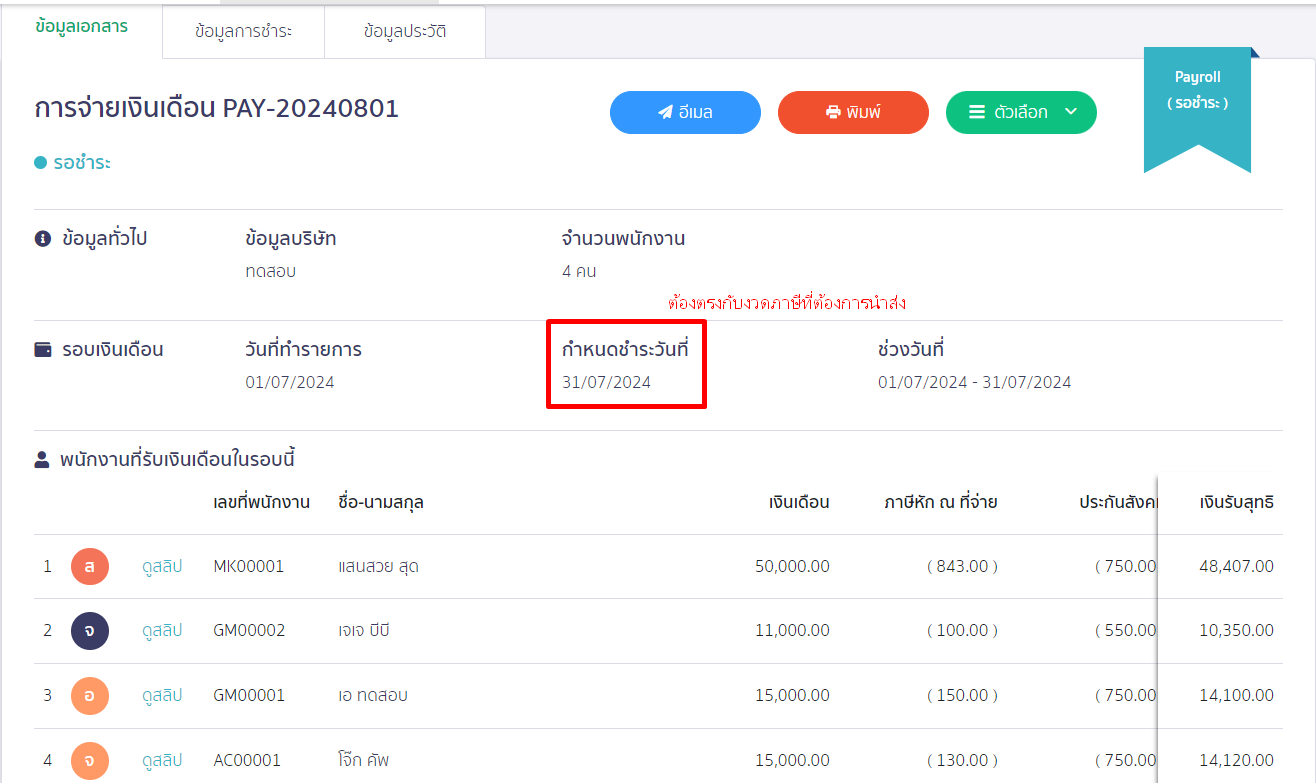Viewport: 1316px width, 783px height.
Task: Click the paper plane email icon
Action: (665, 112)
